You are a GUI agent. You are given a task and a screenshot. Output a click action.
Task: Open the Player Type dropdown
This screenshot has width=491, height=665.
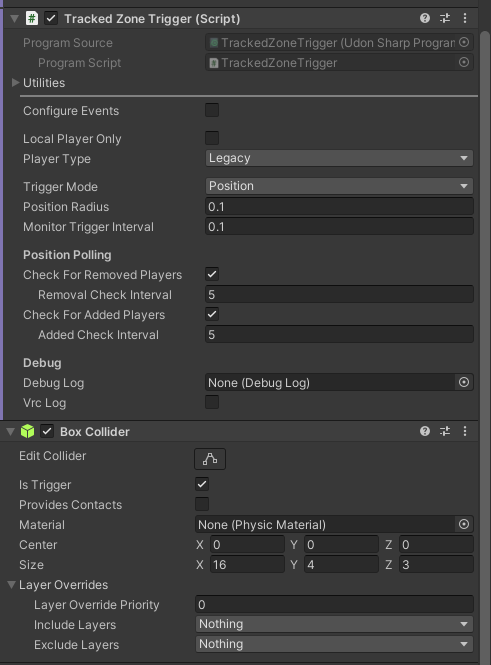[339, 158]
